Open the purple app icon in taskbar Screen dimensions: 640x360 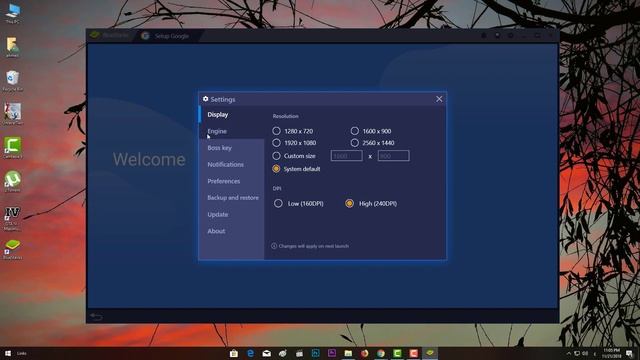point(332,353)
